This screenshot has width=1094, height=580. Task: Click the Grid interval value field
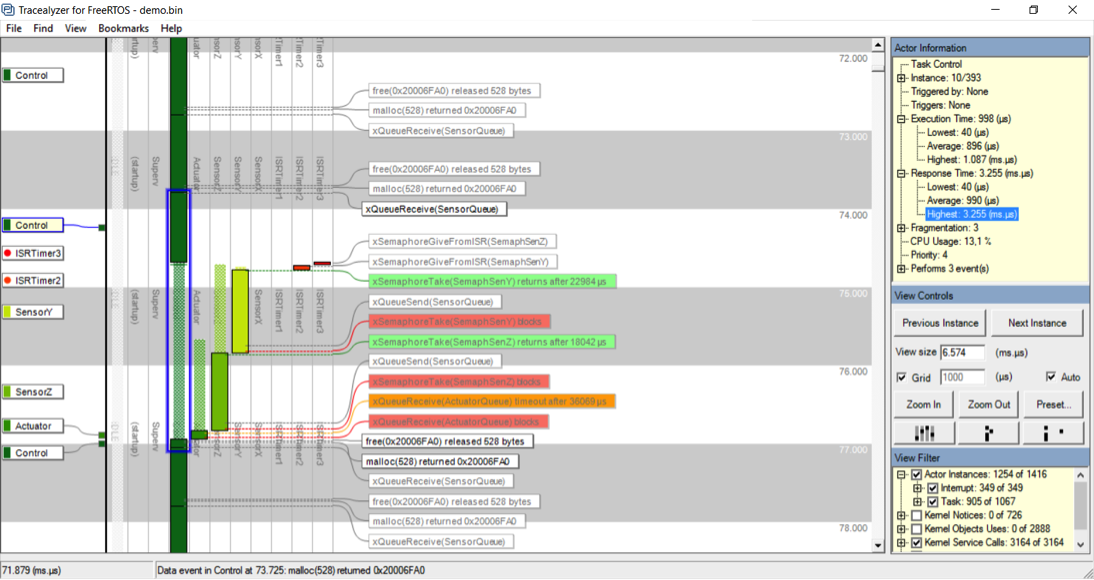pos(962,378)
